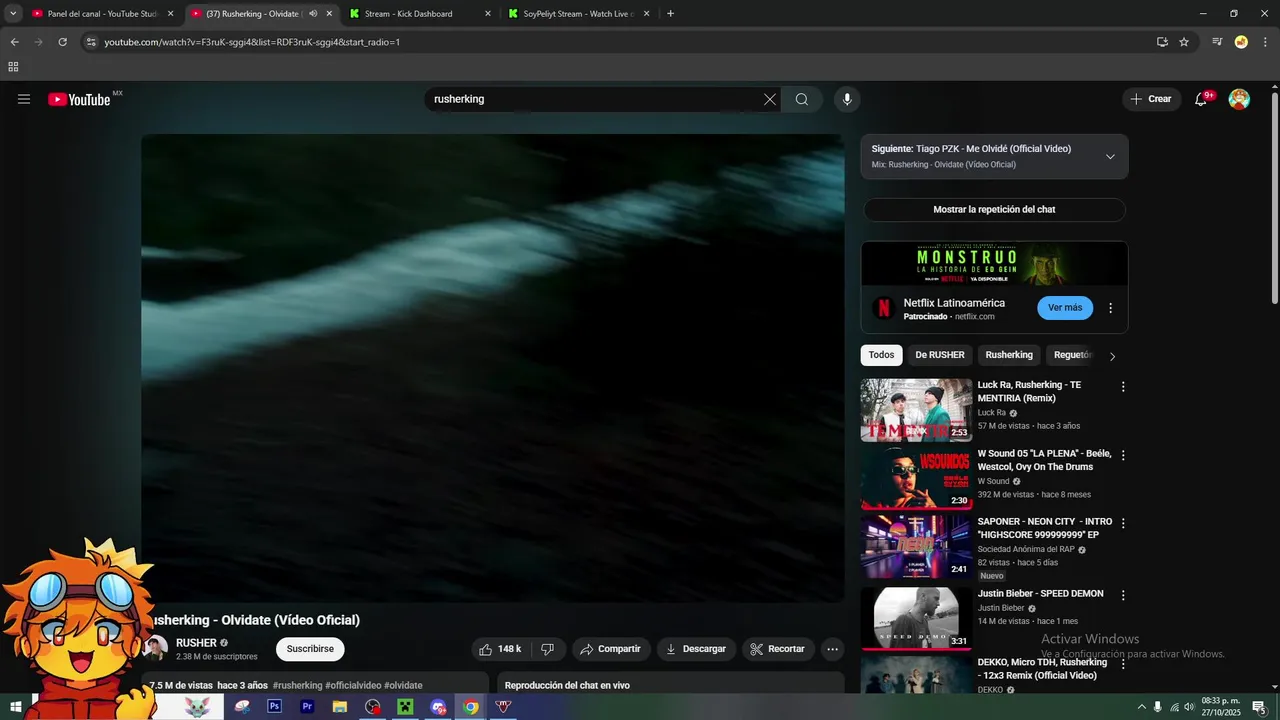The height and width of the screenshot is (720, 1280).
Task: Select the Rusherking filter chip
Action: [x=1009, y=355]
